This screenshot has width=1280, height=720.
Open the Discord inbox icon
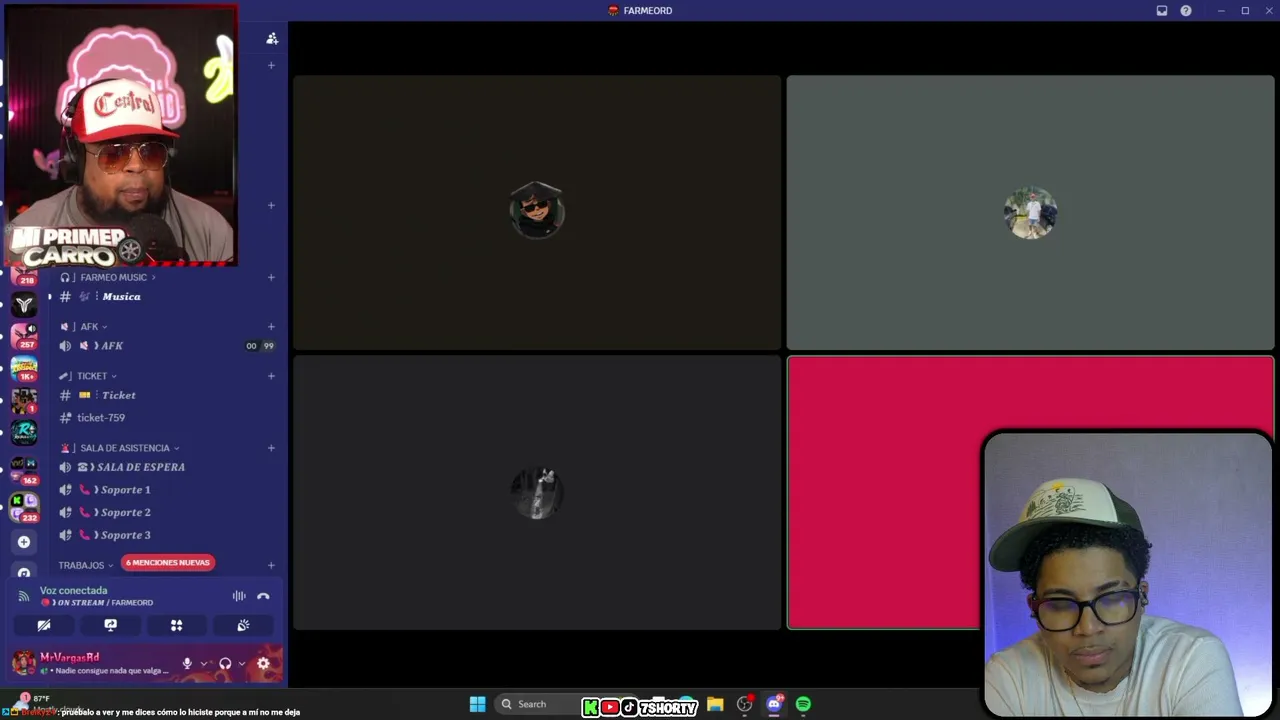[x=1162, y=11]
